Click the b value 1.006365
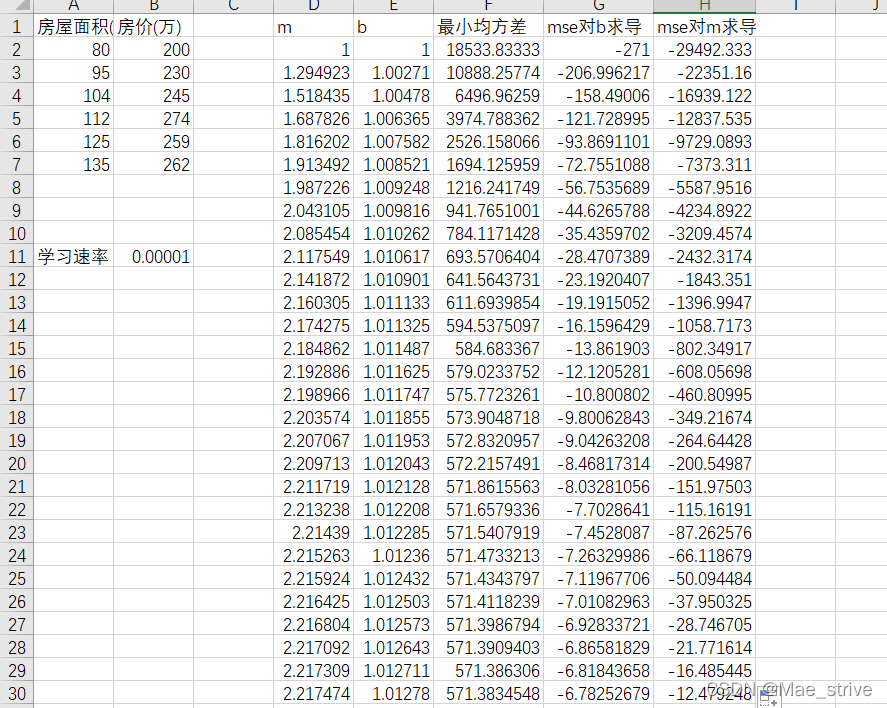This screenshot has width=887, height=708. (394, 119)
